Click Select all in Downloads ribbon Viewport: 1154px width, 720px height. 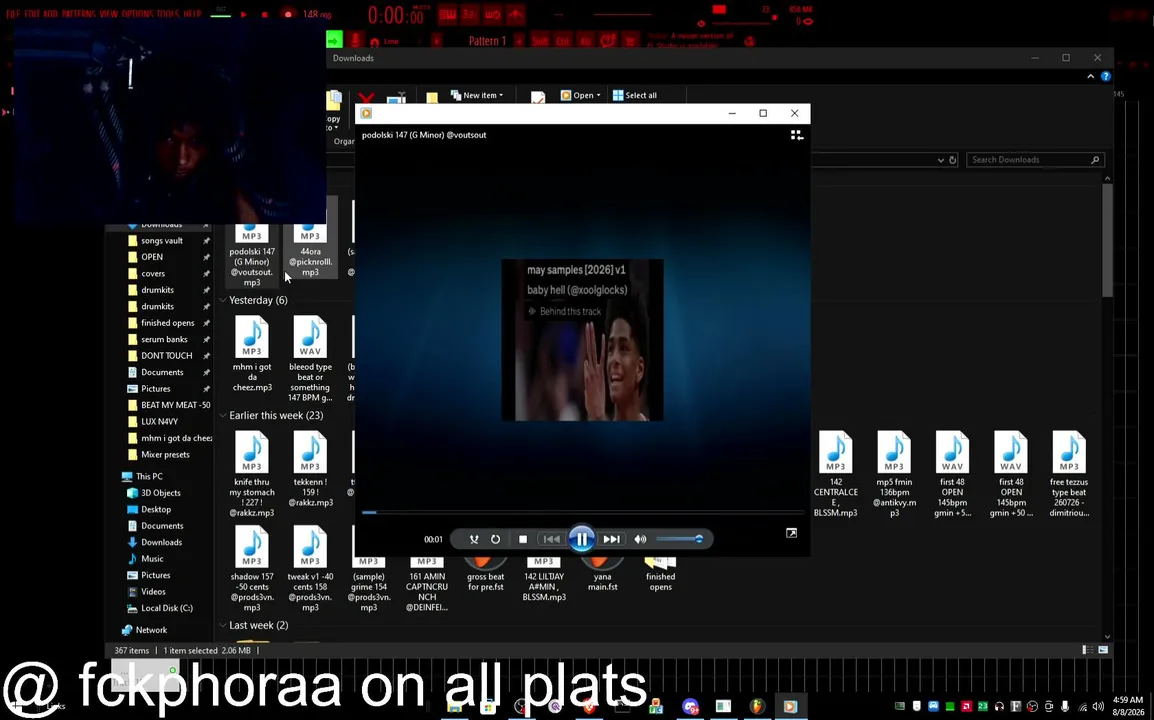point(634,95)
